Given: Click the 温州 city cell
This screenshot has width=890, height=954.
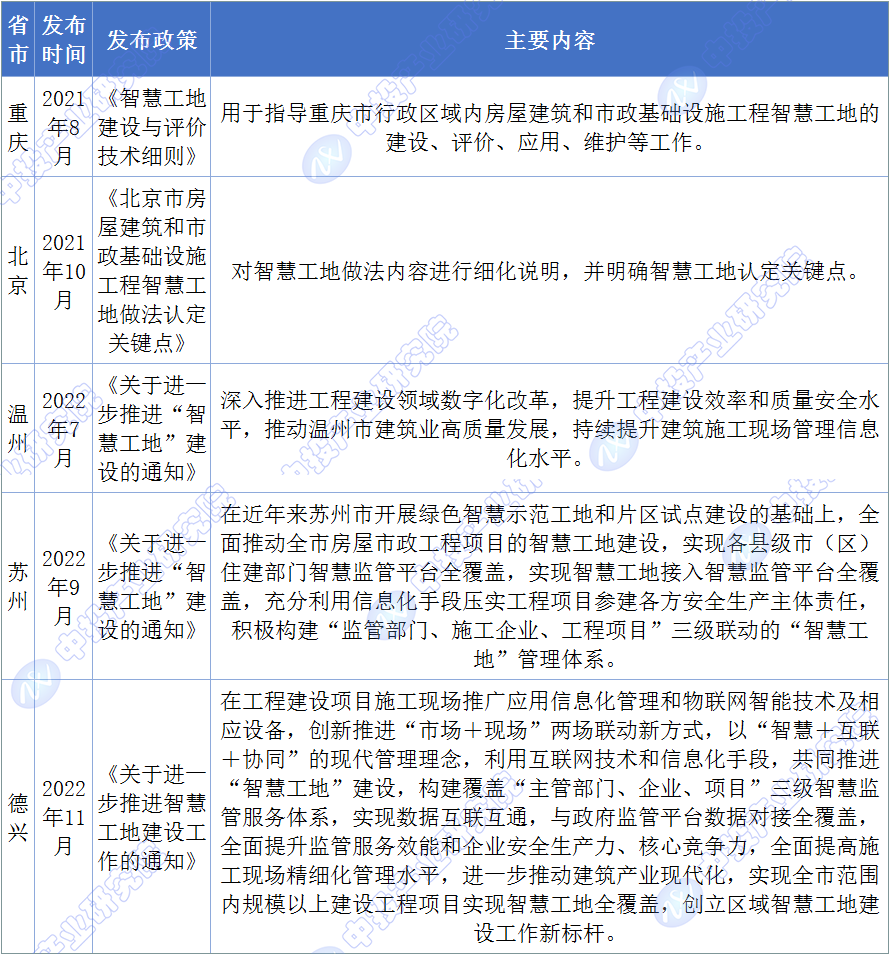Looking at the screenshot, I should pyautogui.click(x=18, y=428).
